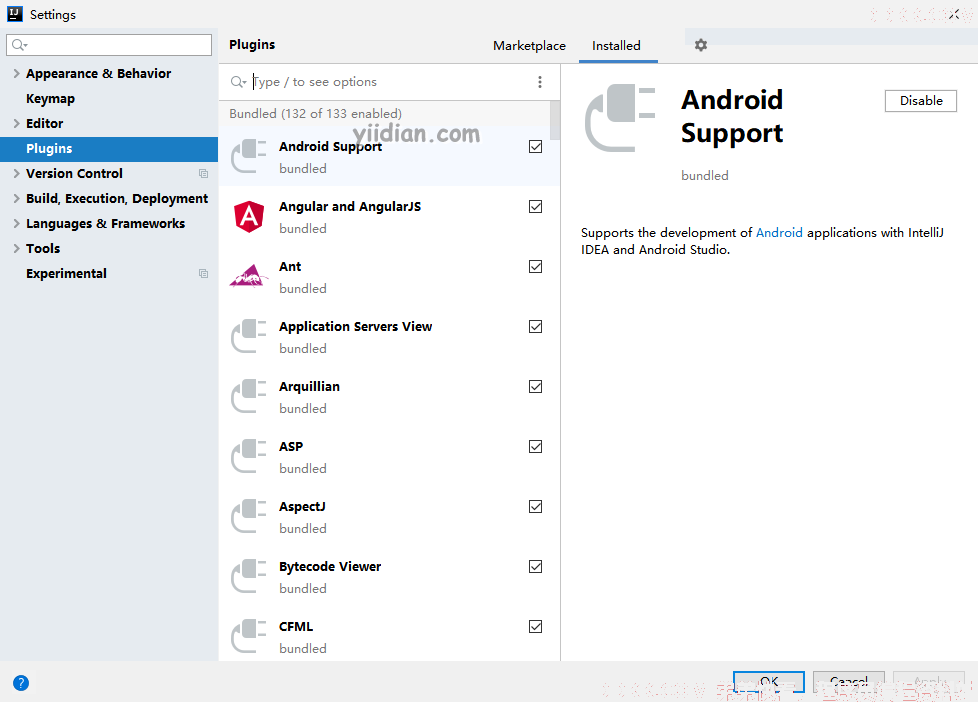This screenshot has height=702, width=978.
Task: Expand the Version Control tree node
Action: 16,173
